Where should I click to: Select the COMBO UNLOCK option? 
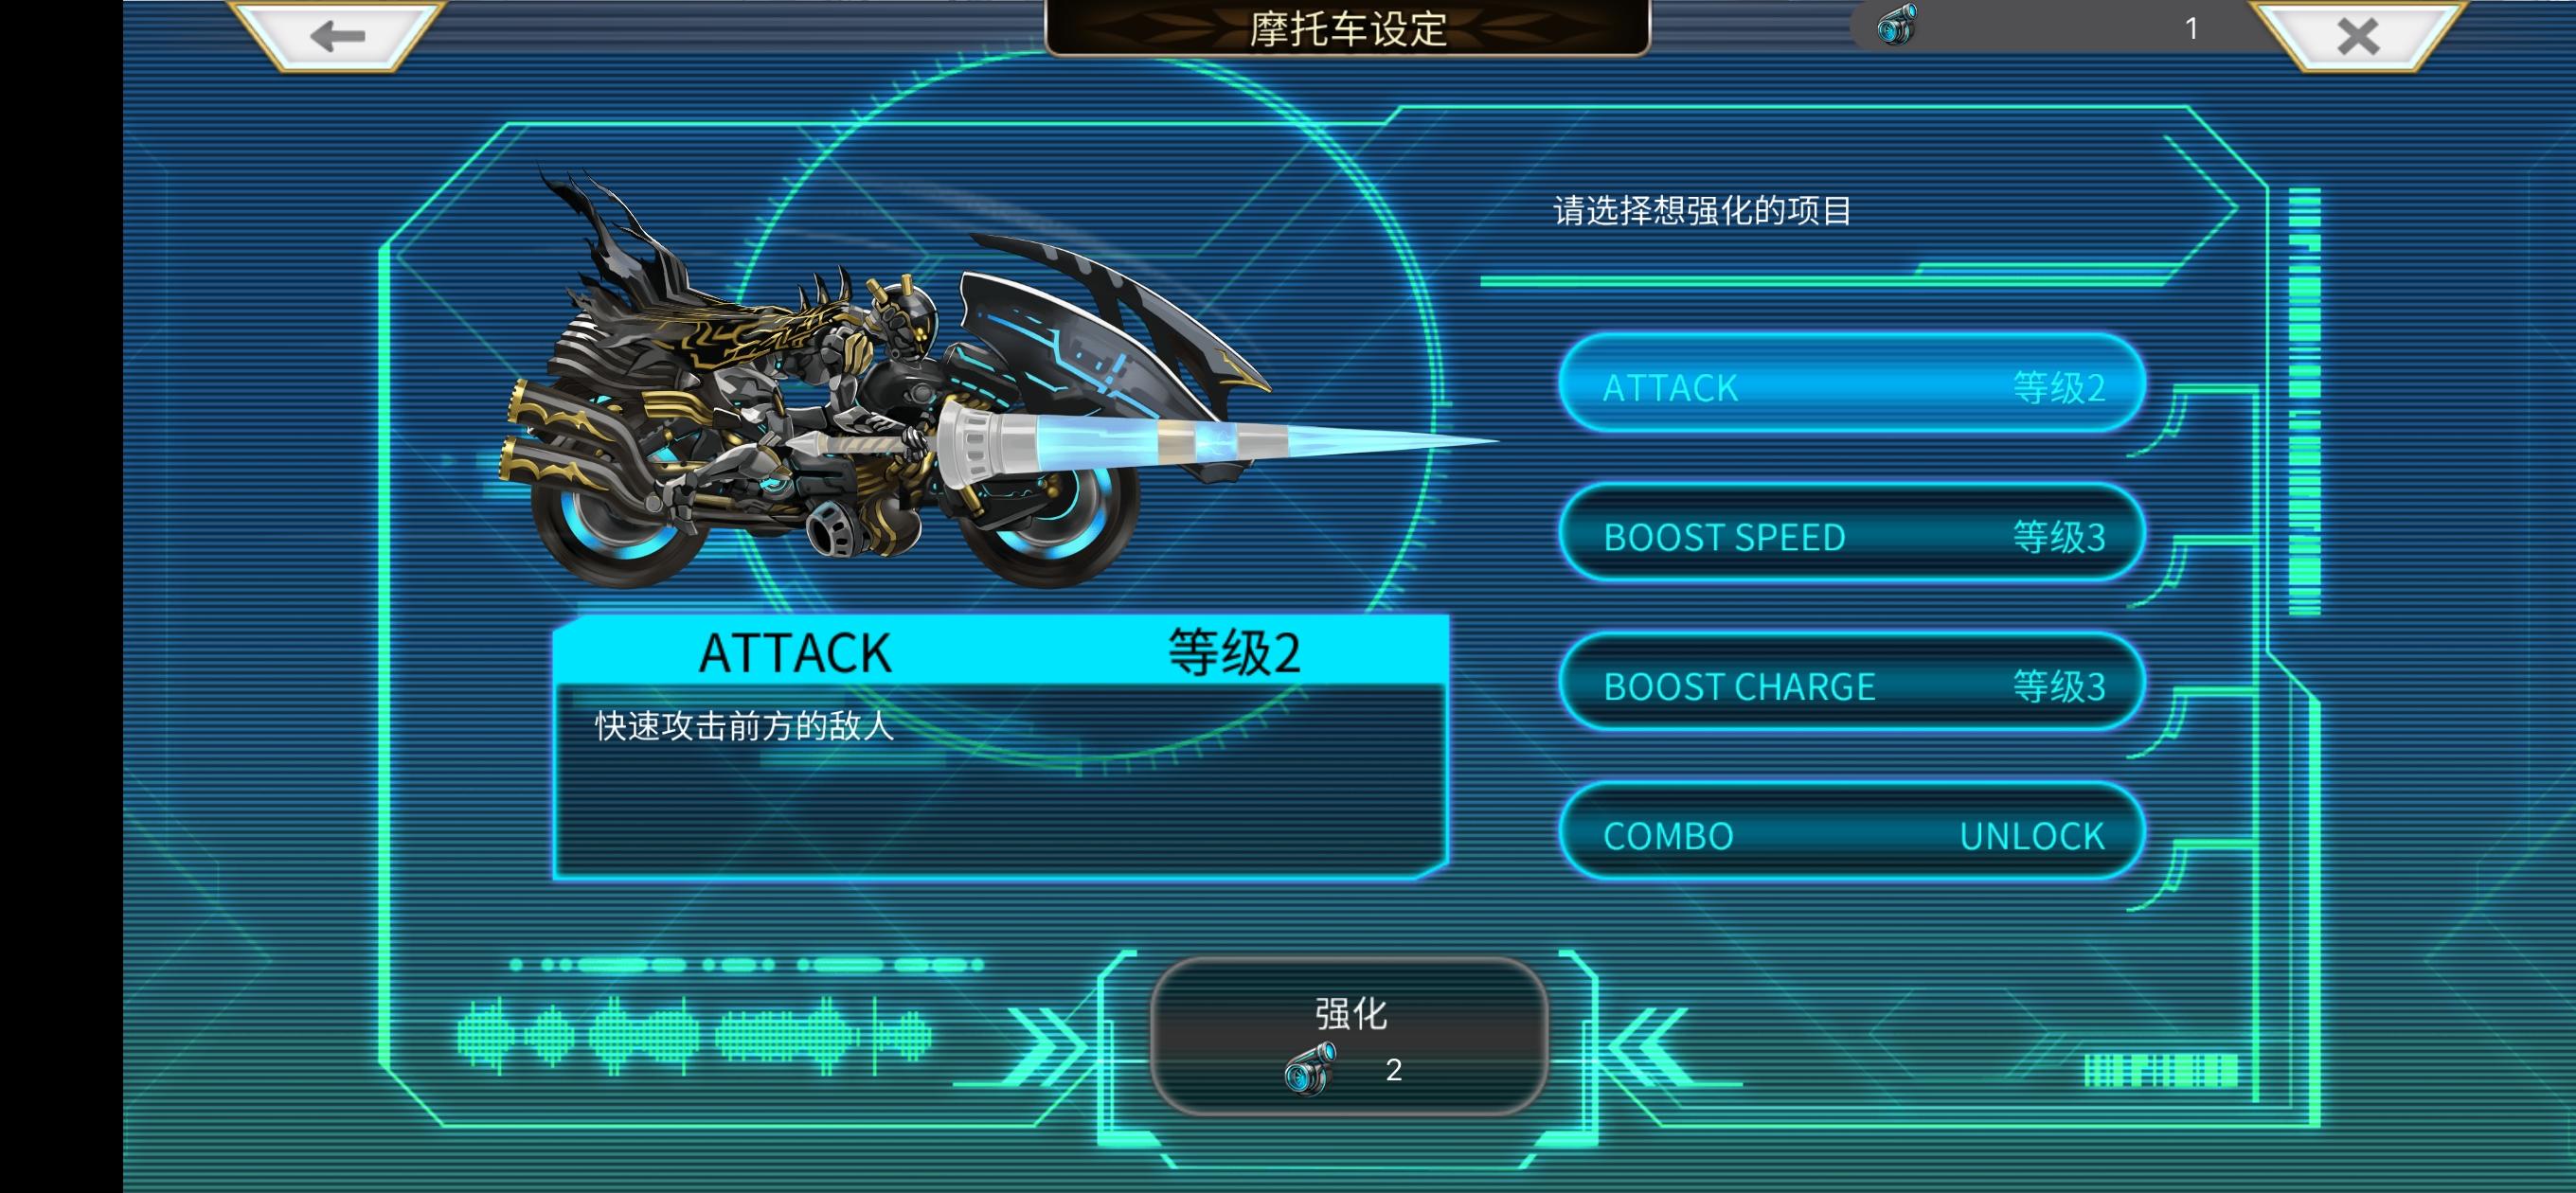point(1852,832)
